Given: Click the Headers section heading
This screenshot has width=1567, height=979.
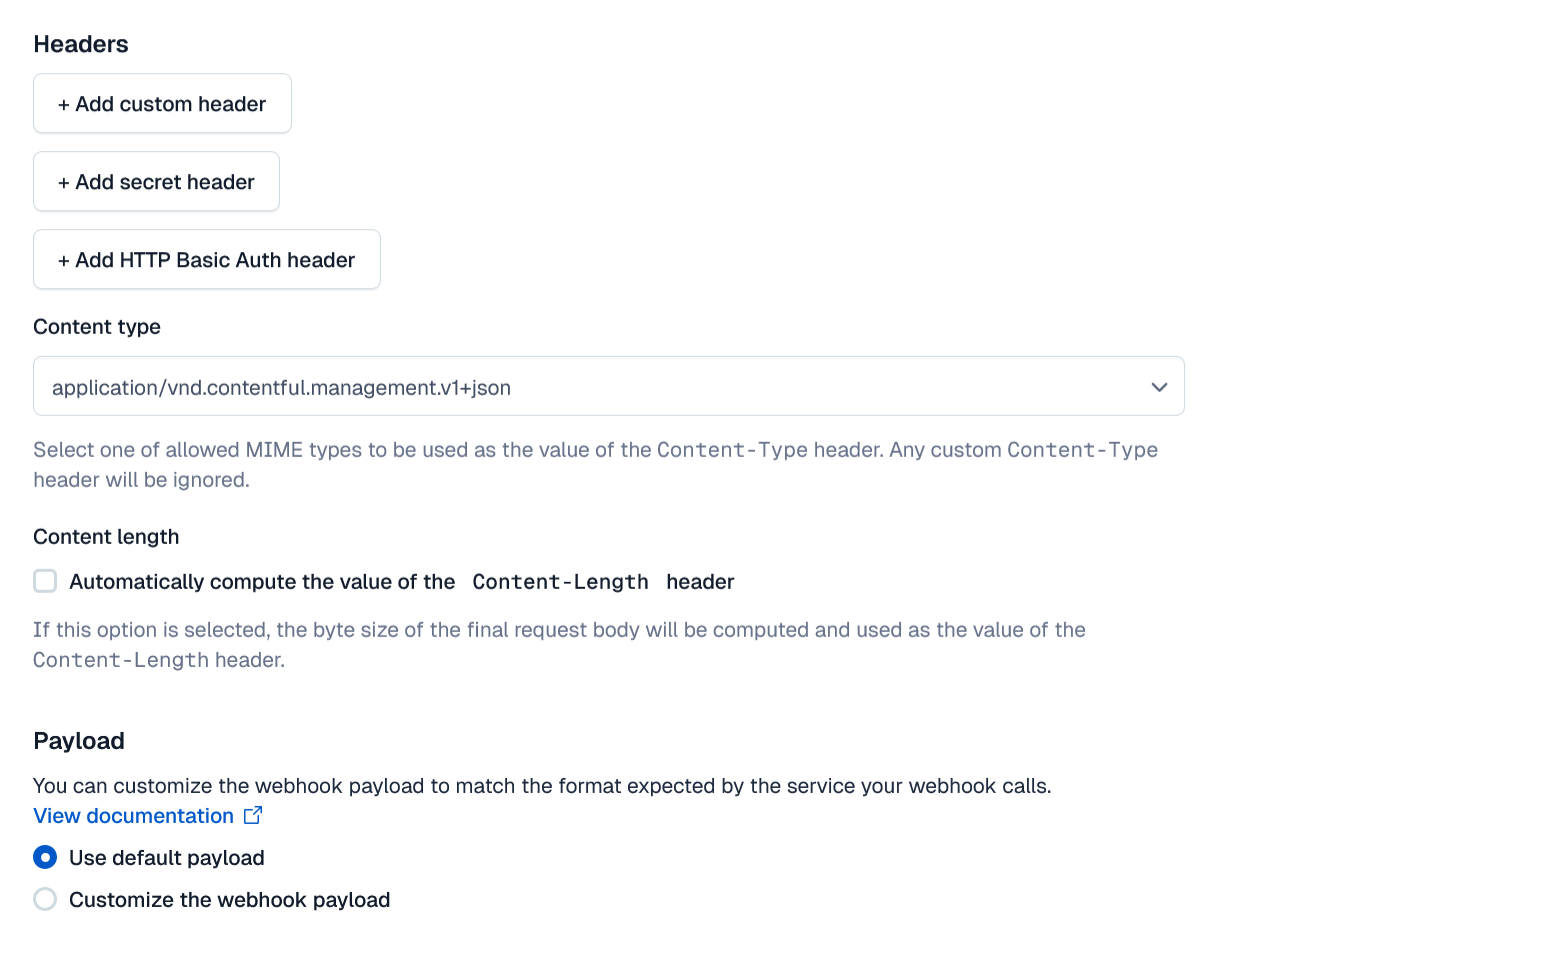Looking at the screenshot, I should pos(80,44).
